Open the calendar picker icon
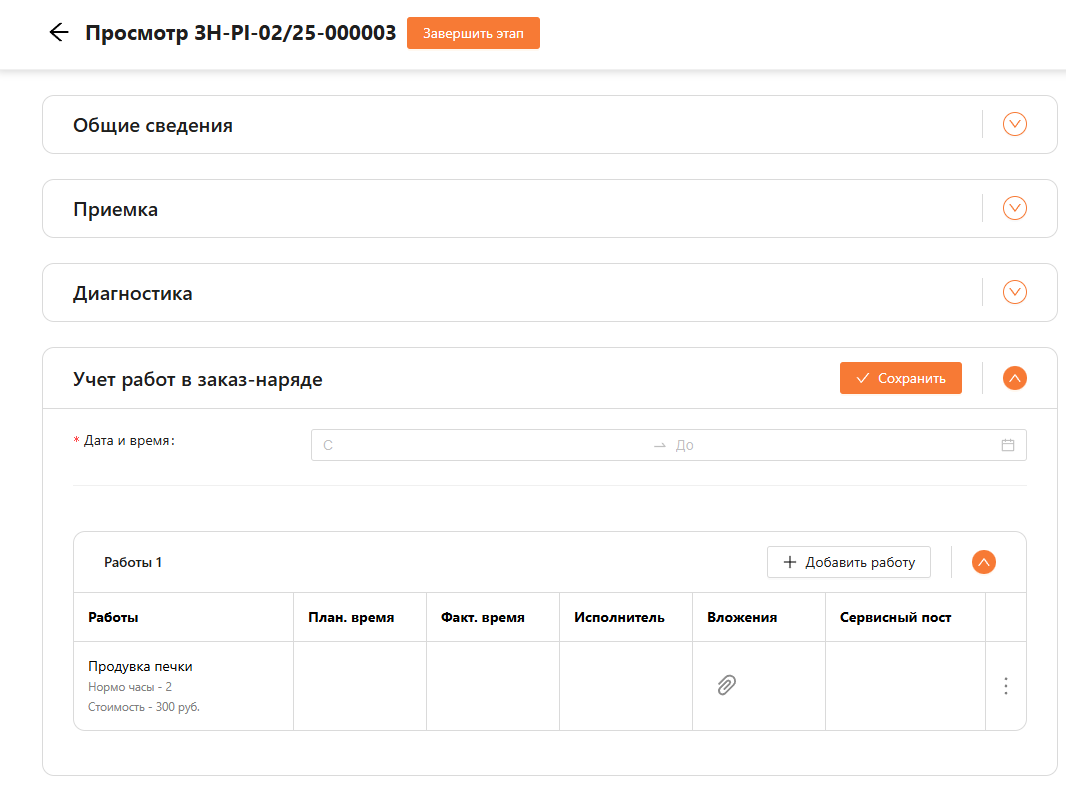 click(x=1007, y=445)
